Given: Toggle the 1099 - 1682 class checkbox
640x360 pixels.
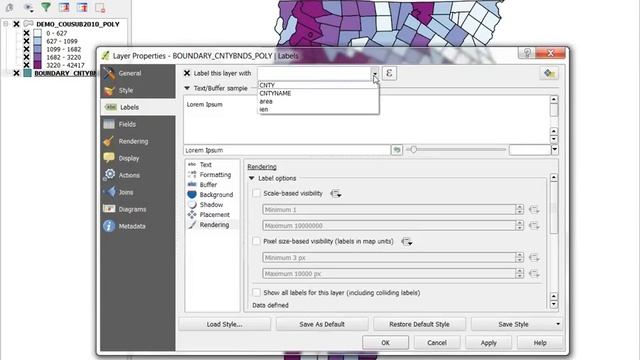Looking at the screenshot, I should point(27,49).
